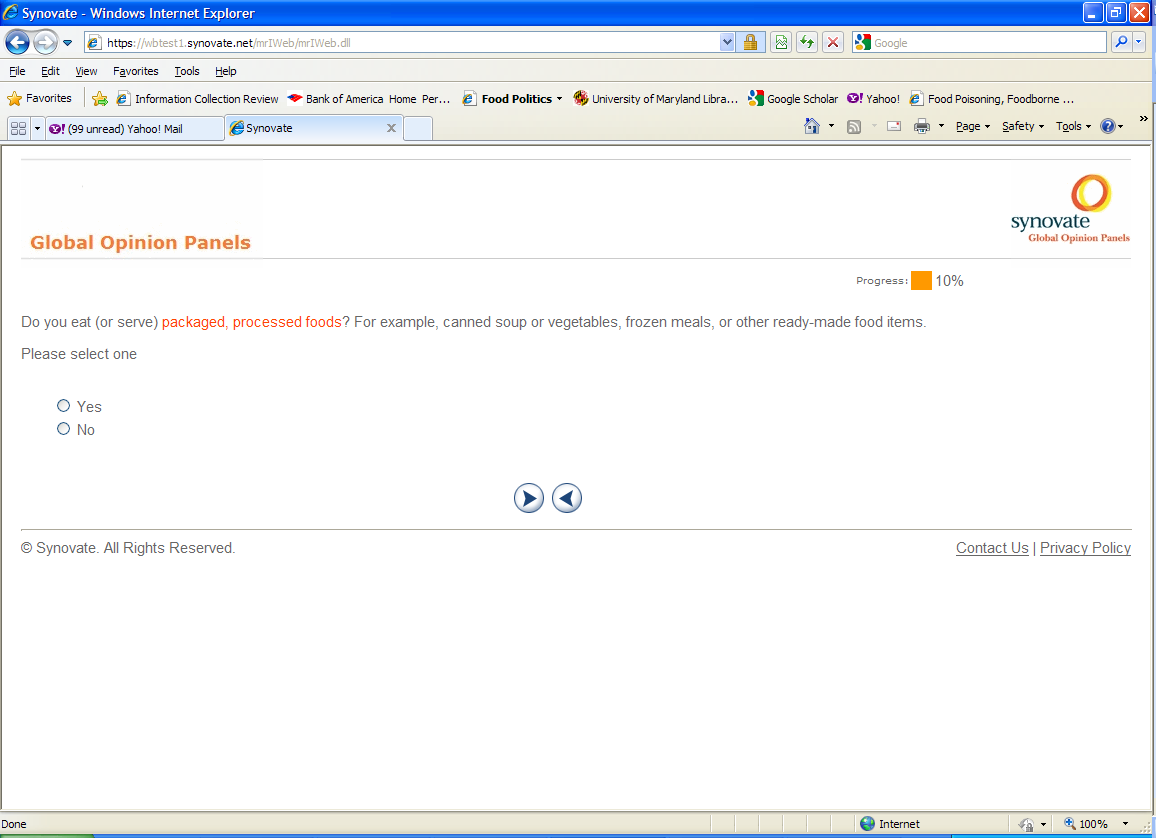Open Information Collection Review bookmark

[x=198, y=99]
